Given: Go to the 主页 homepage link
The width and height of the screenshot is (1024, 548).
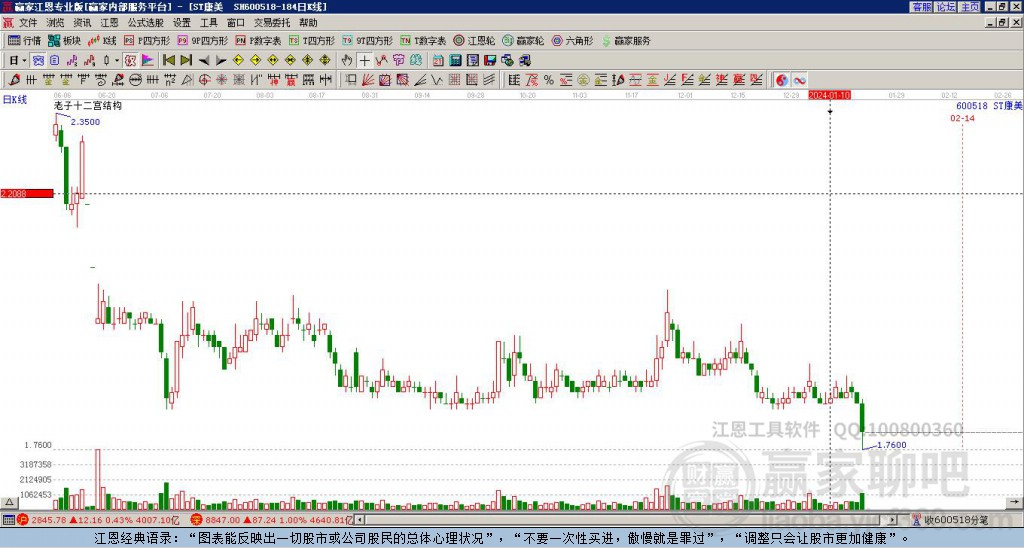Looking at the screenshot, I should (969, 7).
